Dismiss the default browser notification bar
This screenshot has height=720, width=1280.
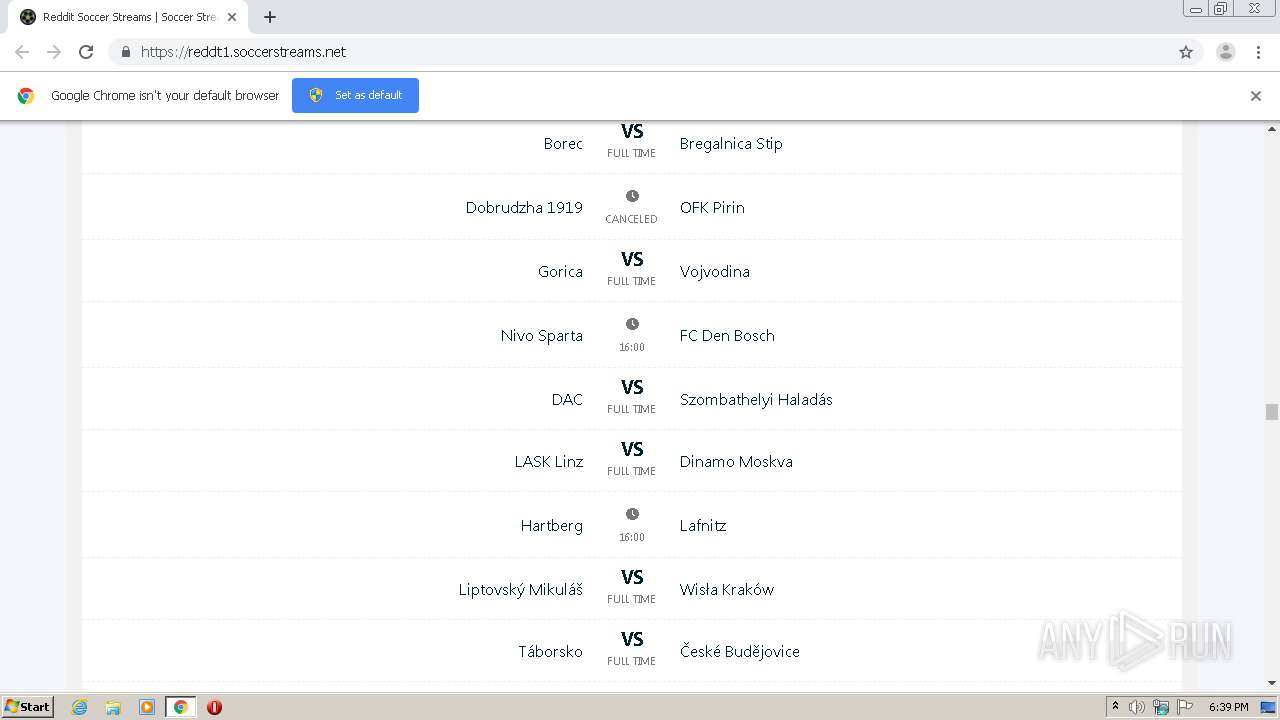coord(1255,96)
